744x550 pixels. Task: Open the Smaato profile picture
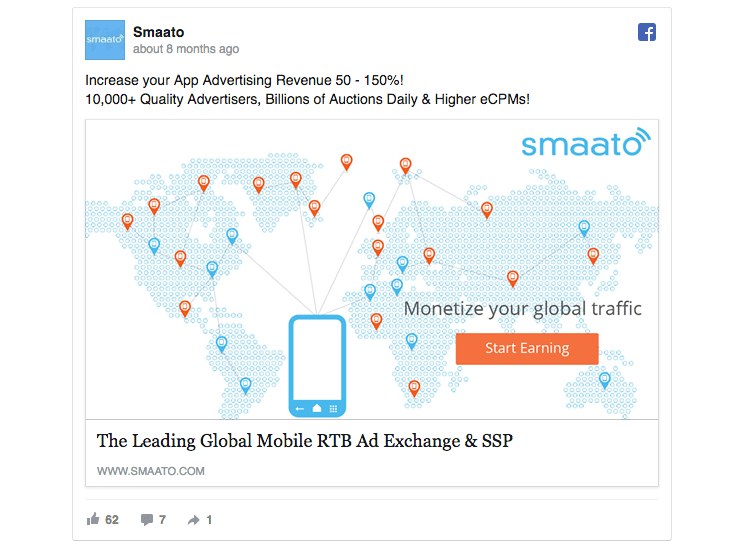click(x=105, y=40)
